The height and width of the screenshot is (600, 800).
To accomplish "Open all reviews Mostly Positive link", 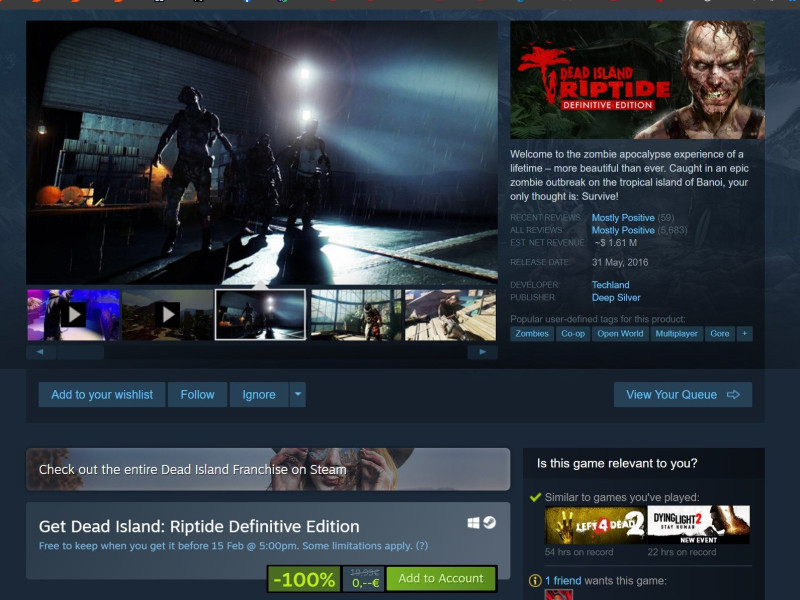I will pyautogui.click(x=623, y=230).
